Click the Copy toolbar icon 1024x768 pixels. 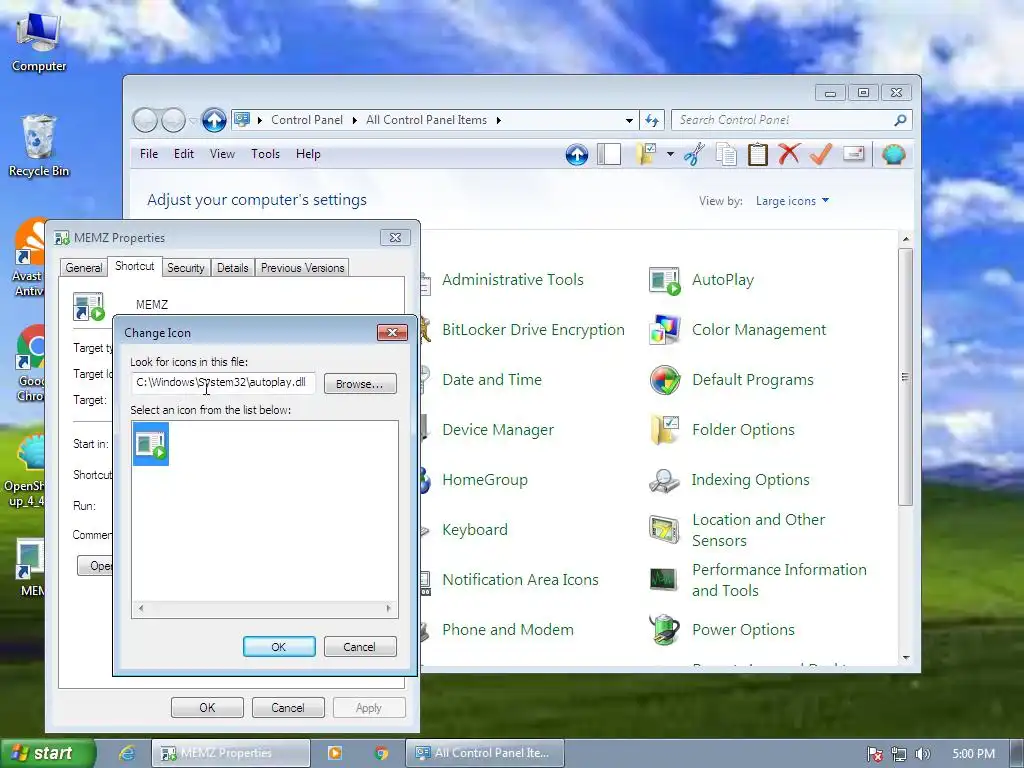coord(726,154)
